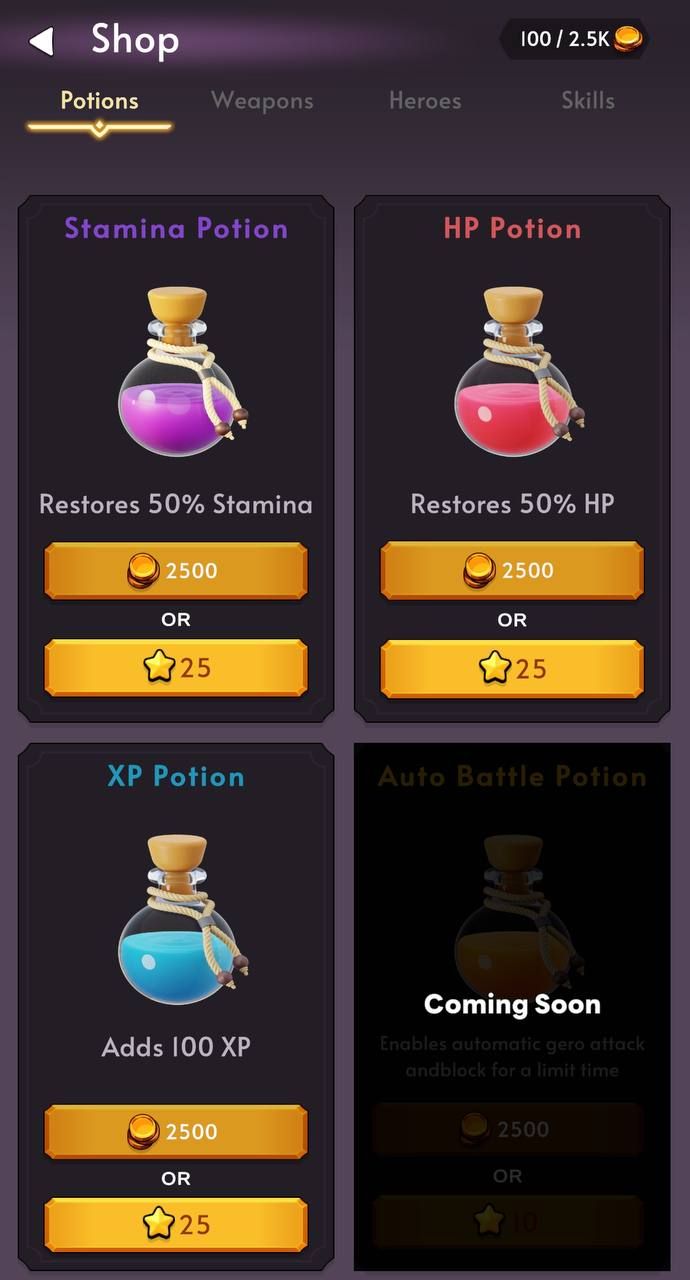Buy Stamina Potion for 25 stars

point(176,667)
